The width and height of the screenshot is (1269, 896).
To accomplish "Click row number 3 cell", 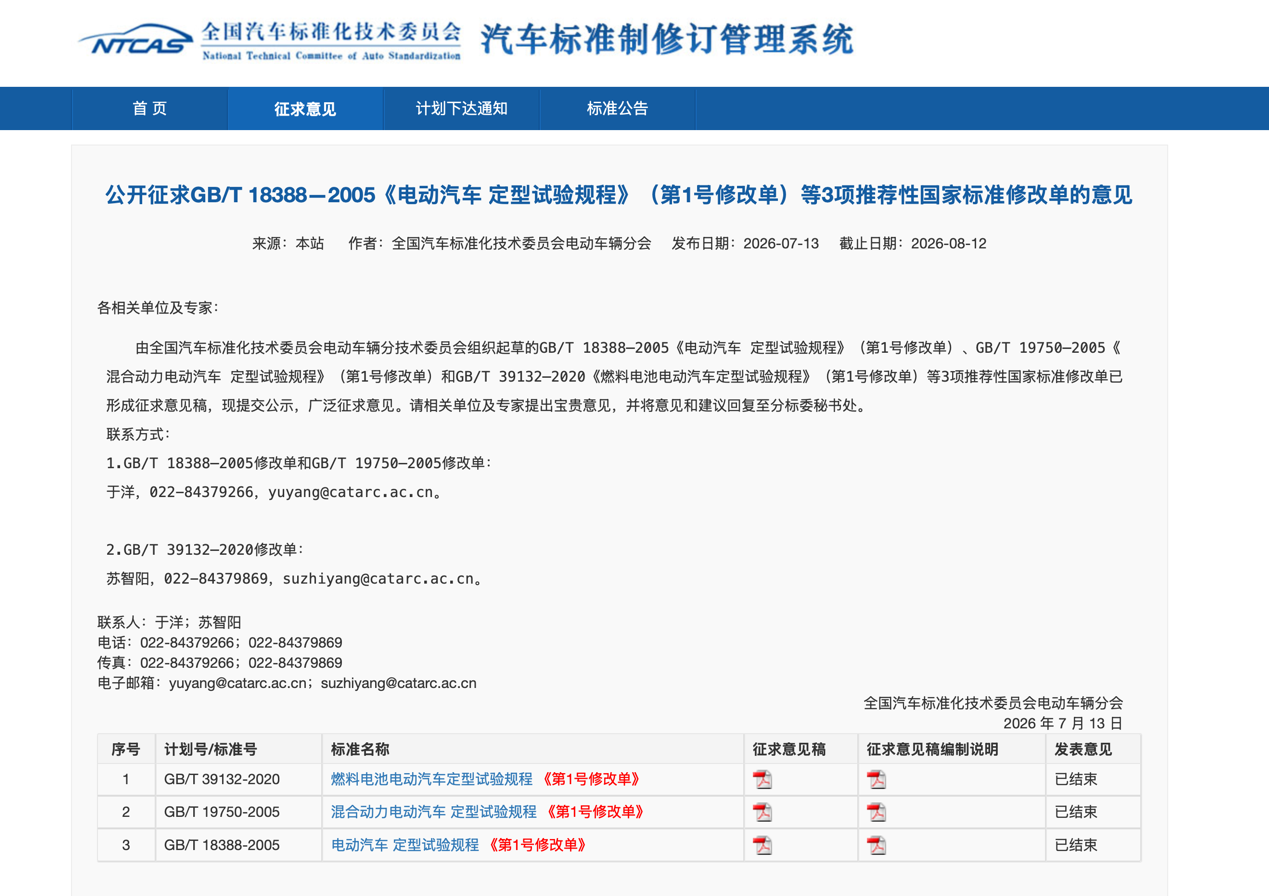I will pyautogui.click(x=126, y=845).
